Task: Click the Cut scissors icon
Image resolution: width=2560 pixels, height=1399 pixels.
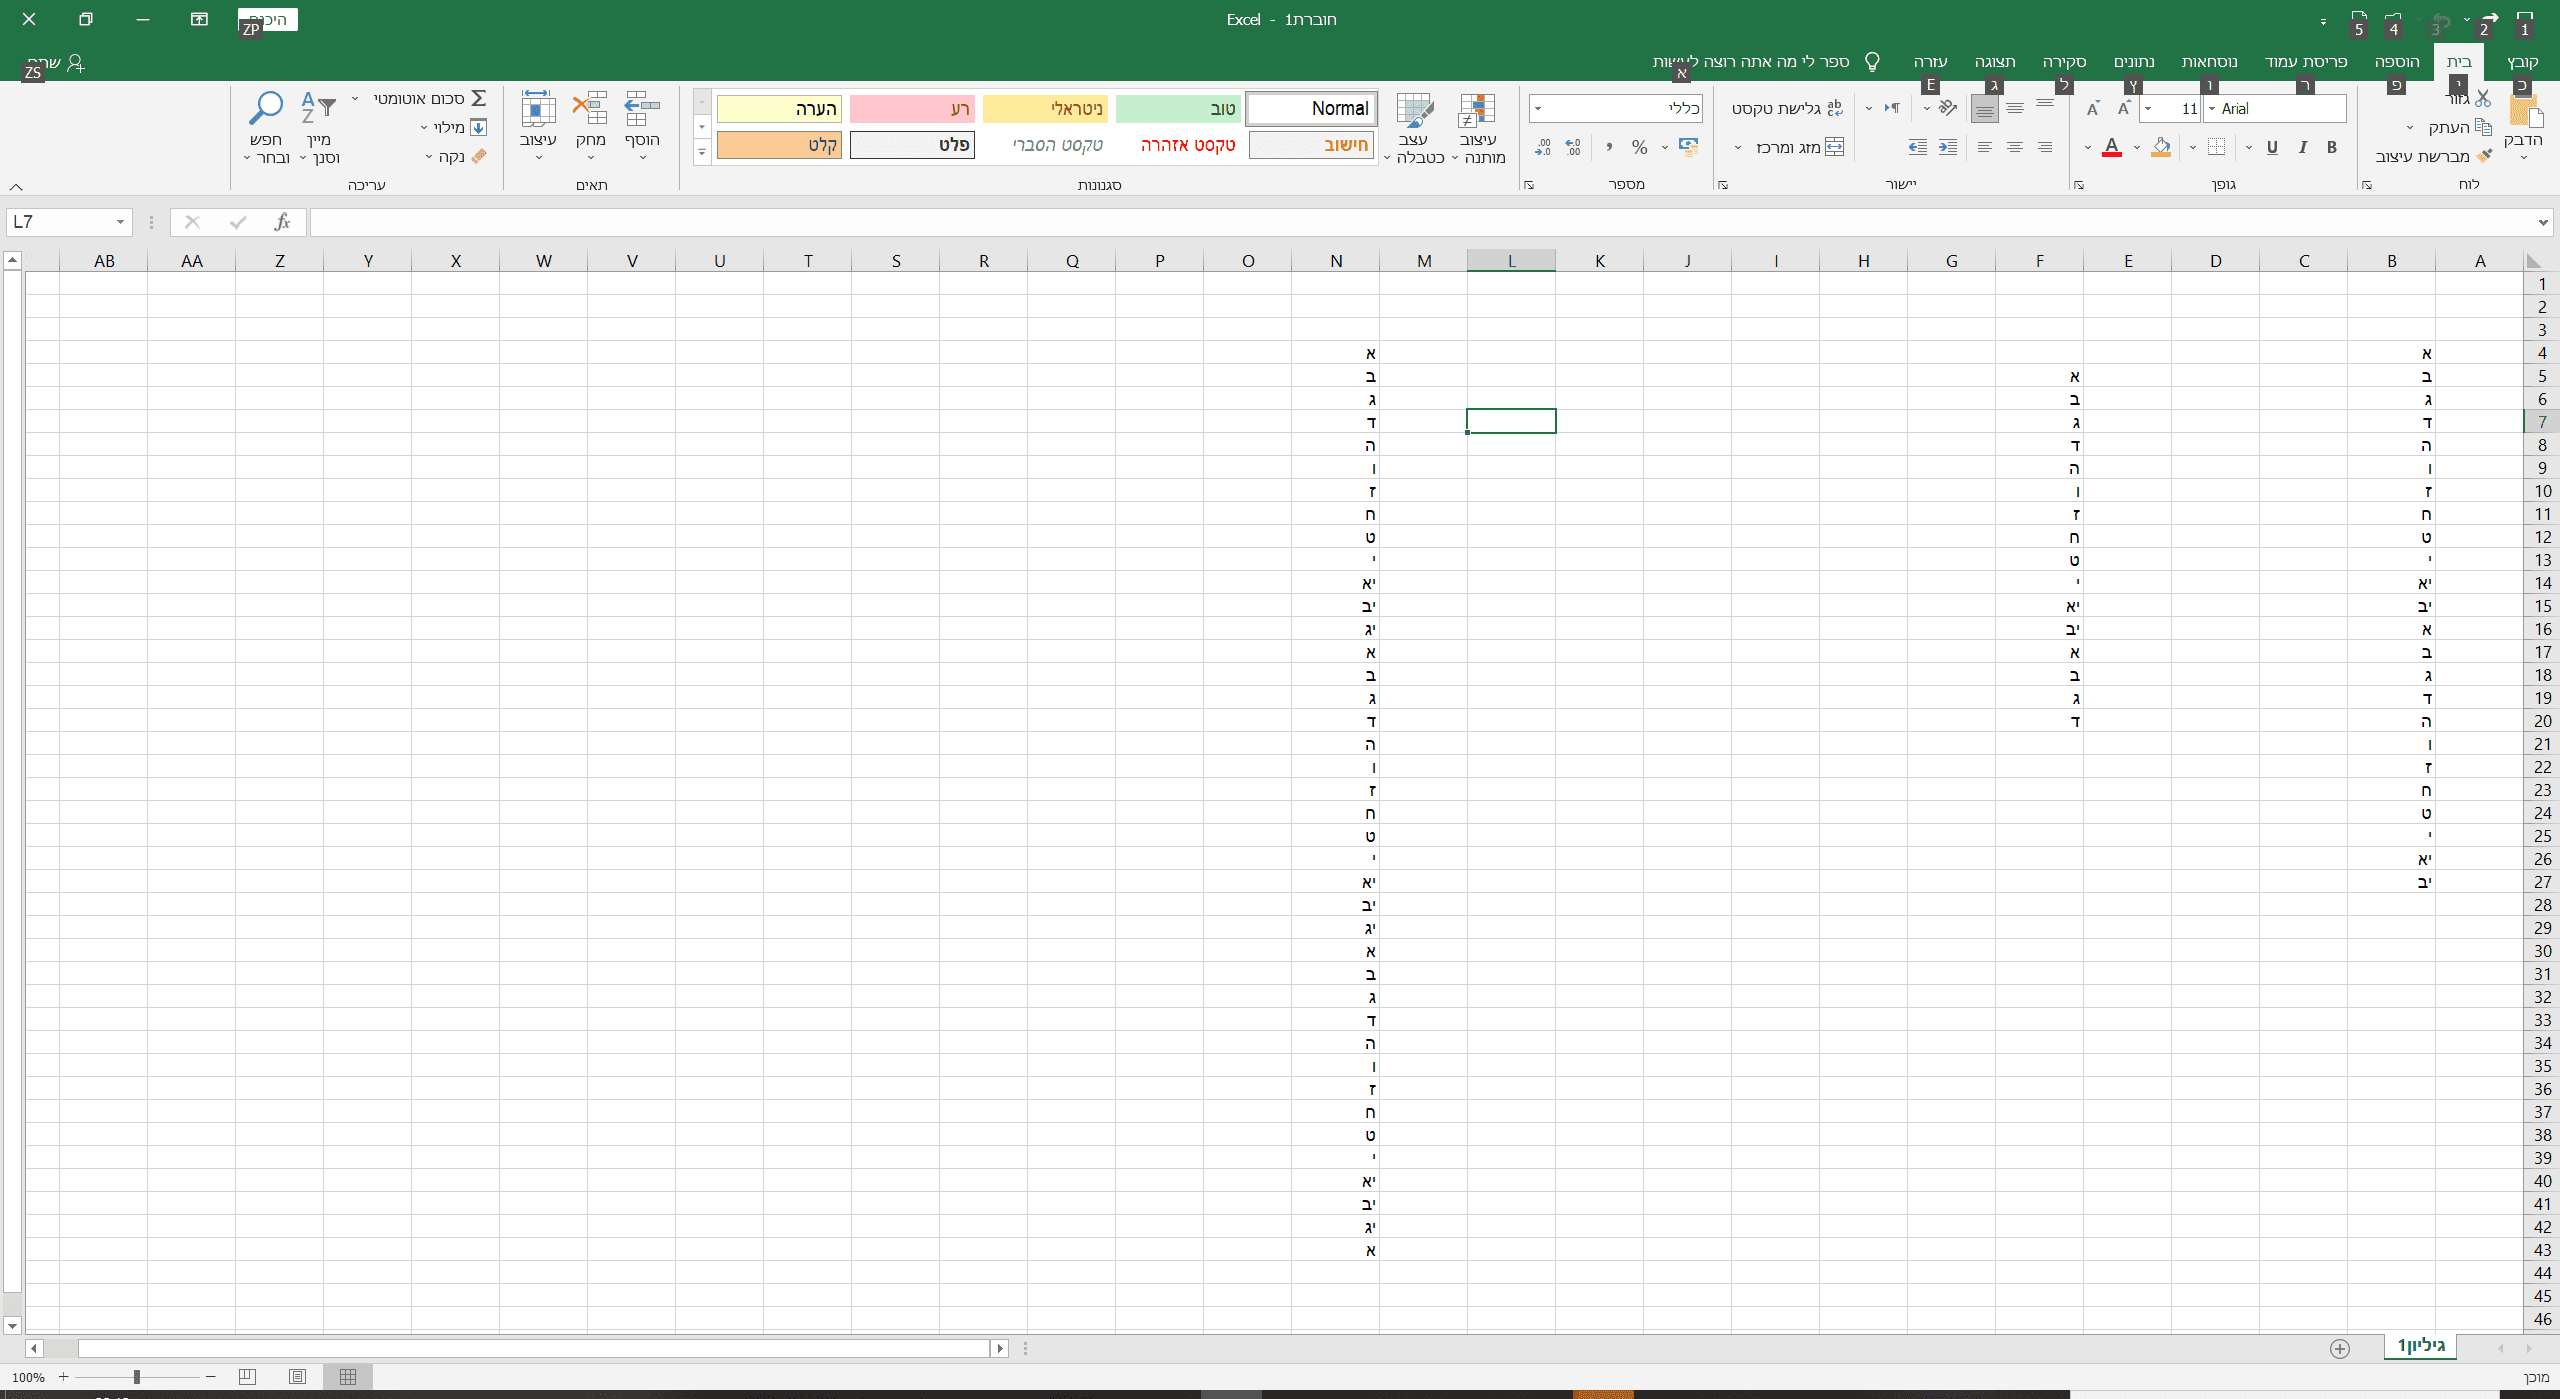Action: 2483,98
